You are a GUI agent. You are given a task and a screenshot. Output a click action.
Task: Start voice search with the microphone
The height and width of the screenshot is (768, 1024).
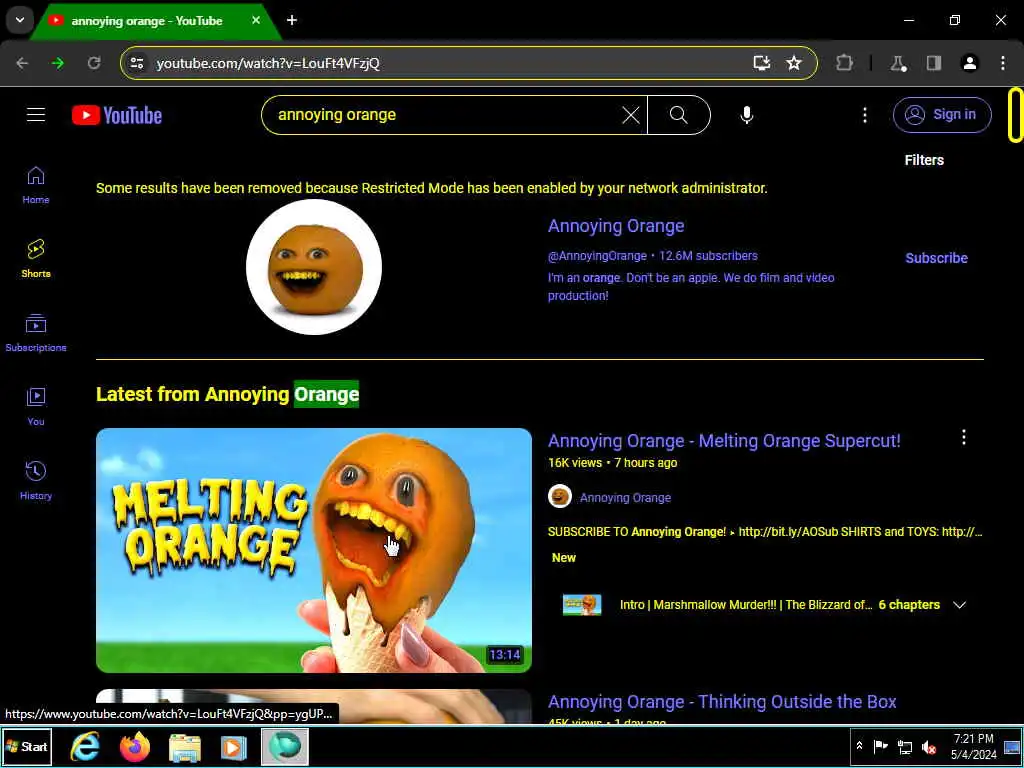click(x=746, y=115)
